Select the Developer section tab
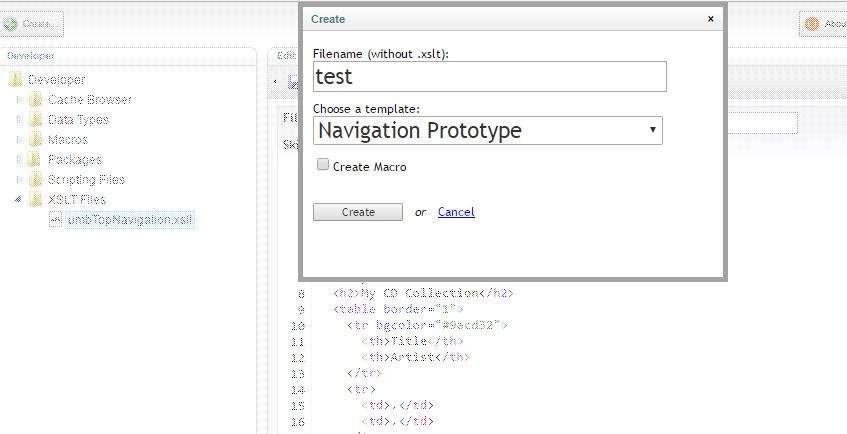This screenshot has height=434, width=847. point(31,56)
